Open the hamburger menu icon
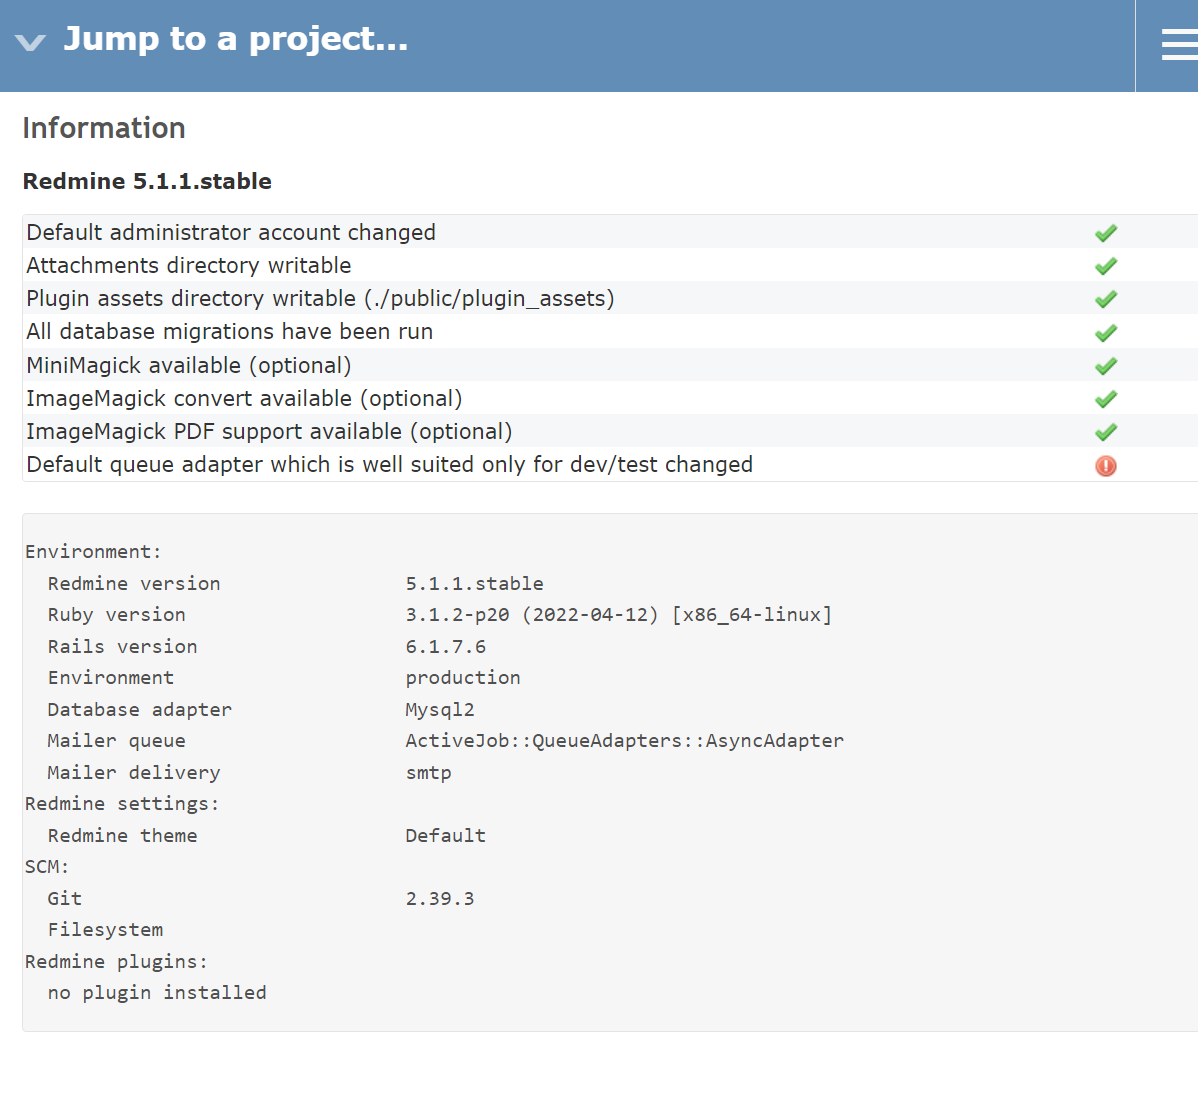 1180,44
